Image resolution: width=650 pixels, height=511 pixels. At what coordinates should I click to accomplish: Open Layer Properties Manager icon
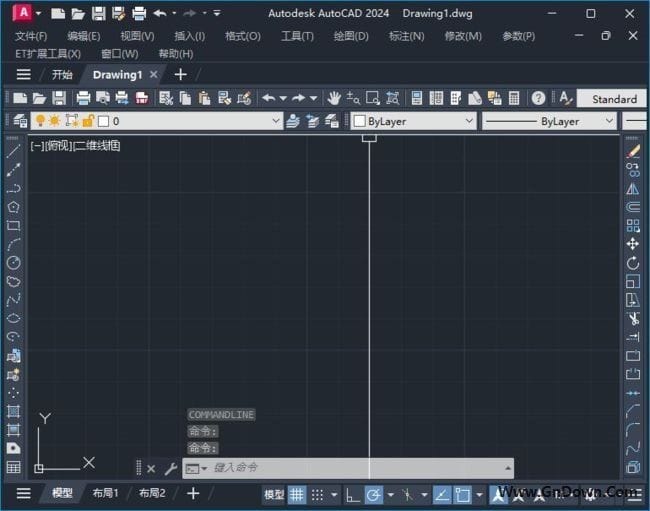[19, 121]
